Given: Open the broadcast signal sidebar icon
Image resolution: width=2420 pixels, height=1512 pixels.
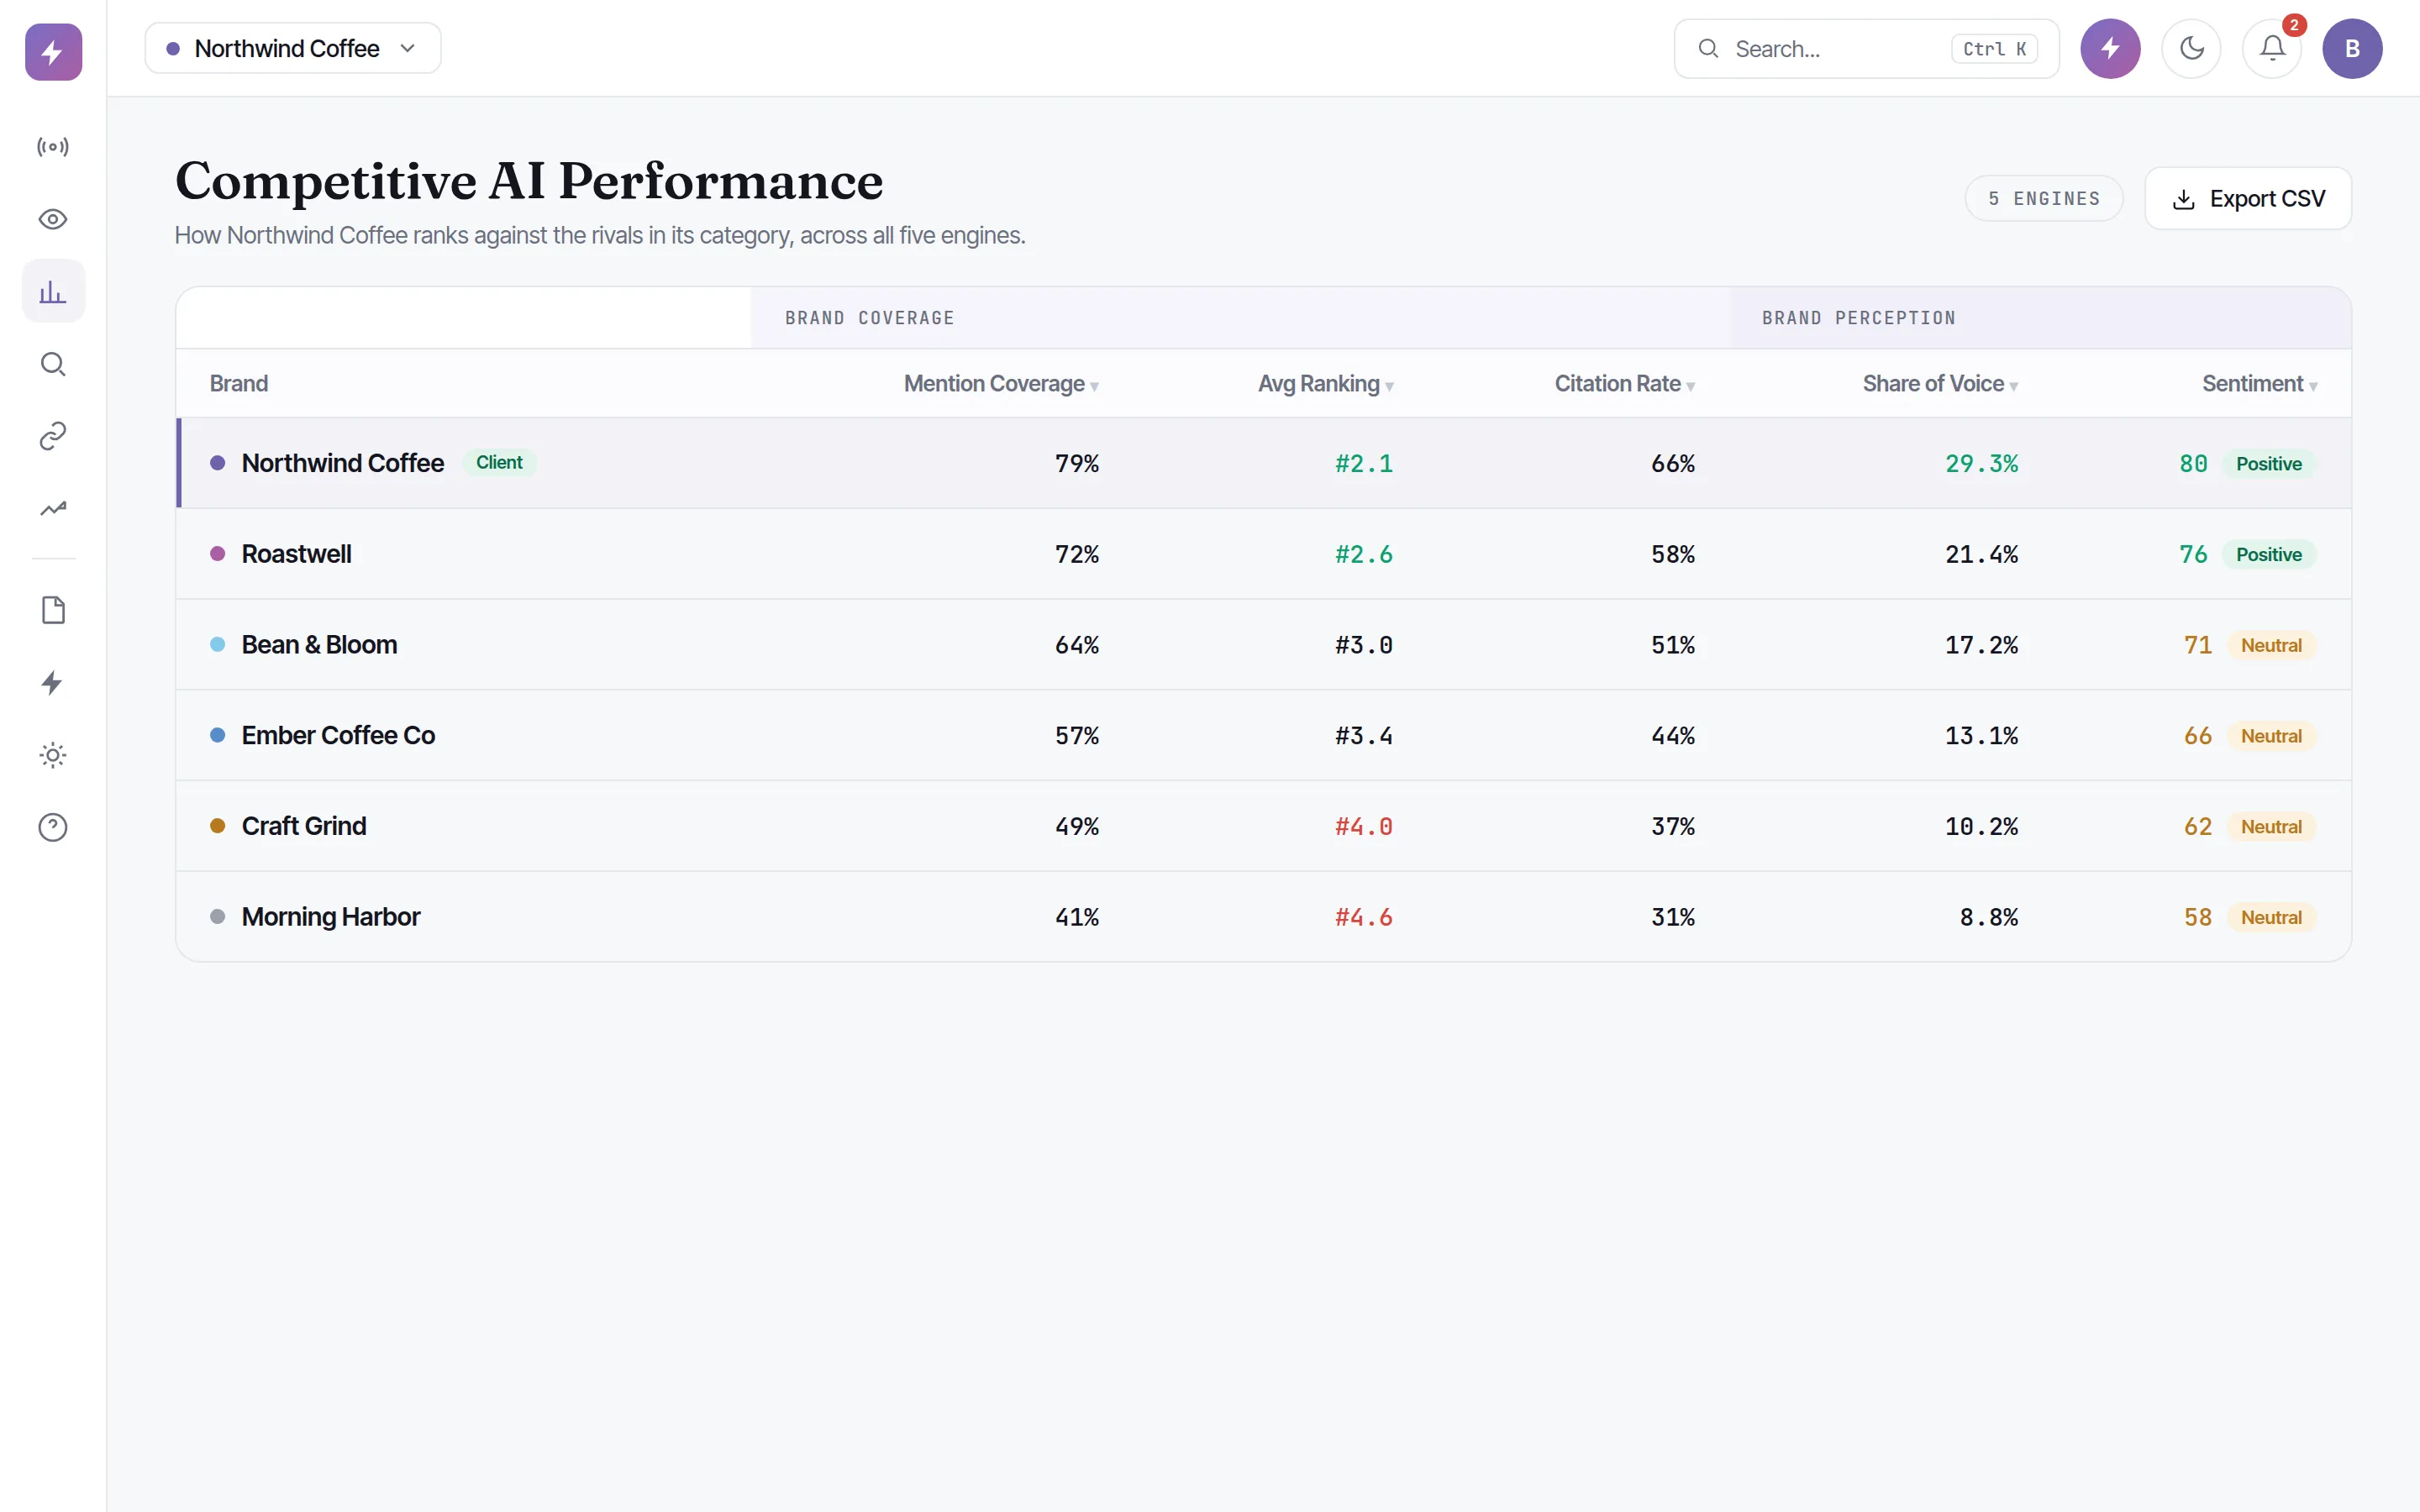Looking at the screenshot, I should (53, 147).
